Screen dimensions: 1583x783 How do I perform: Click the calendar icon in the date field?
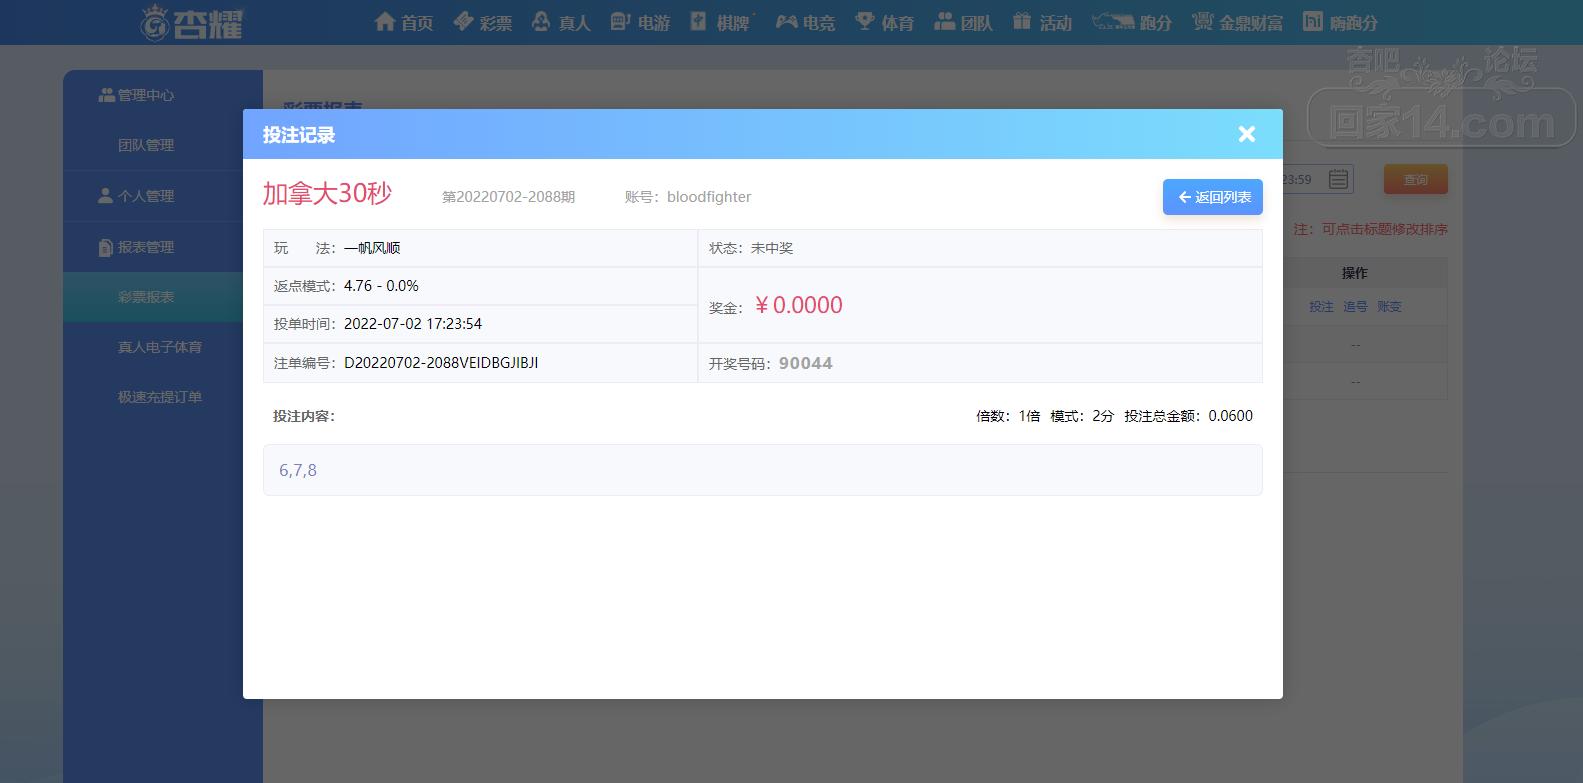tap(1338, 179)
